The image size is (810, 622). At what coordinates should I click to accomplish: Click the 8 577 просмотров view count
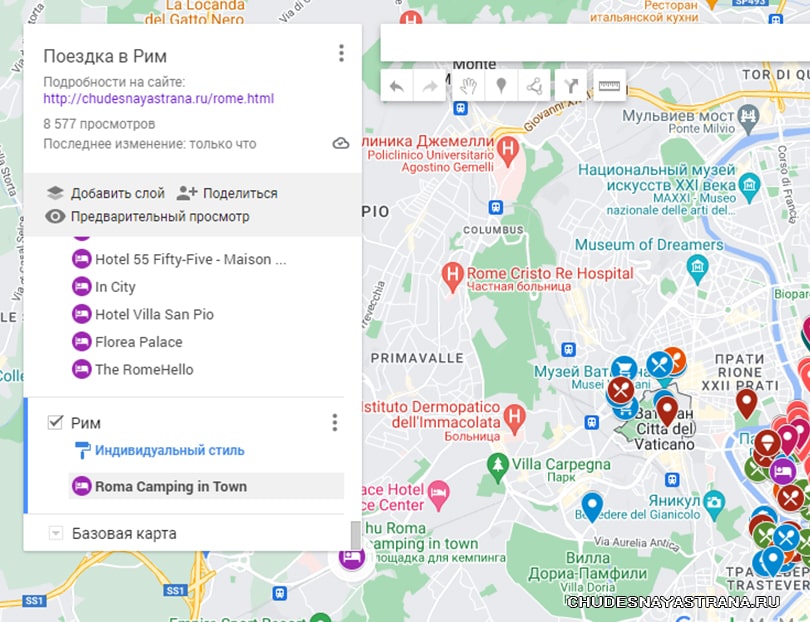point(99,124)
